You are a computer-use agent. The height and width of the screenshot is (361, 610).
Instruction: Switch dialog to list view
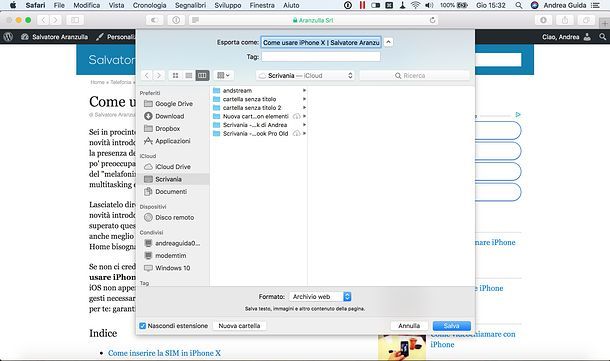coord(189,75)
